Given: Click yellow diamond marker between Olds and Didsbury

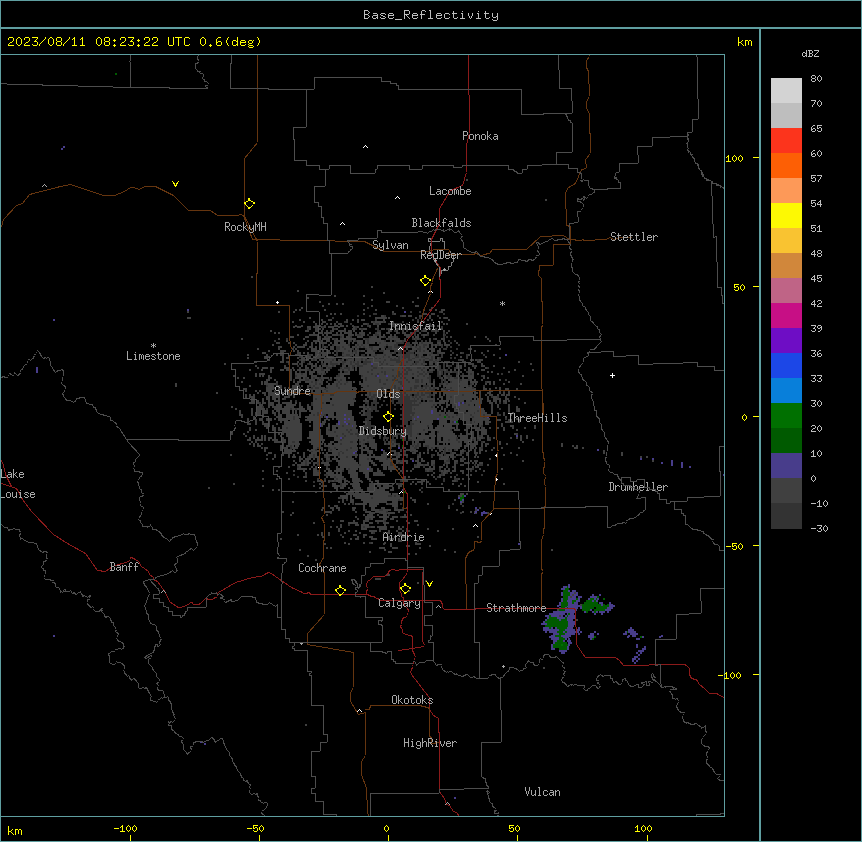Looking at the screenshot, I should (x=388, y=417).
